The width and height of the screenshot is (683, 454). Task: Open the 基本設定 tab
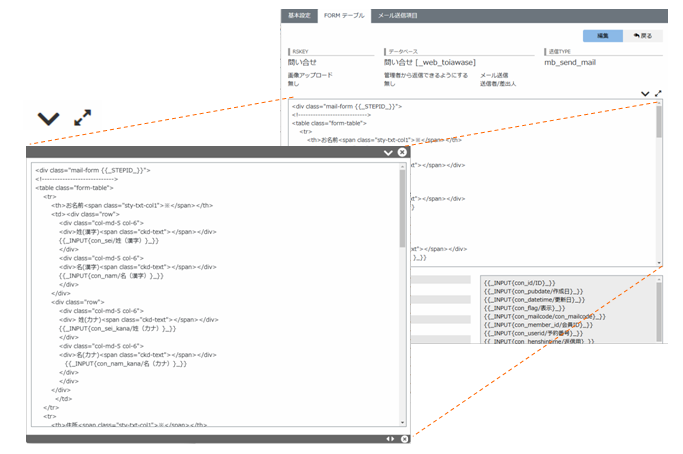[299, 16]
